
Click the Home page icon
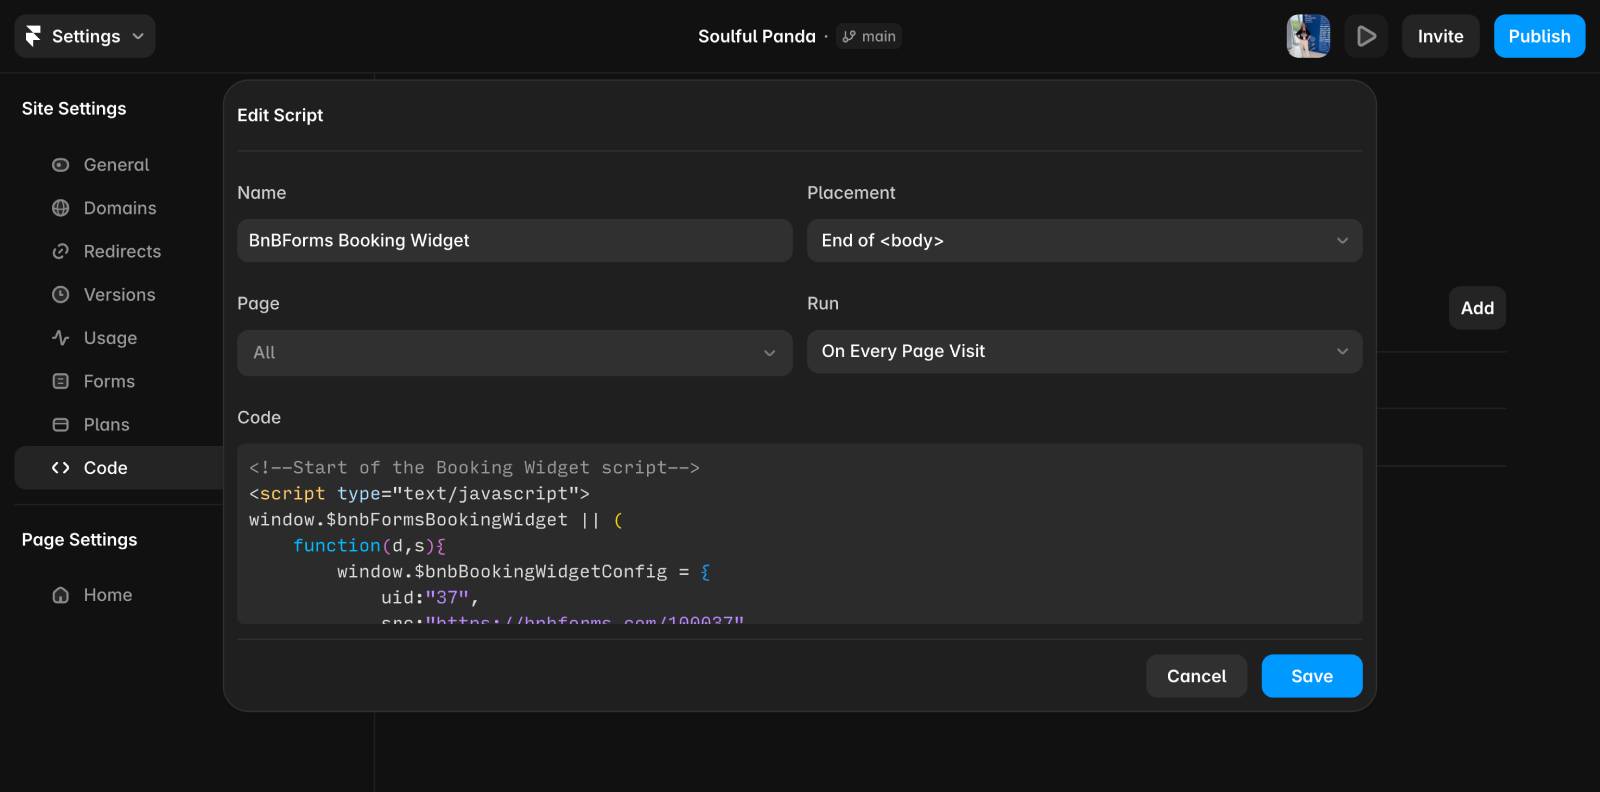pyautogui.click(x=61, y=595)
